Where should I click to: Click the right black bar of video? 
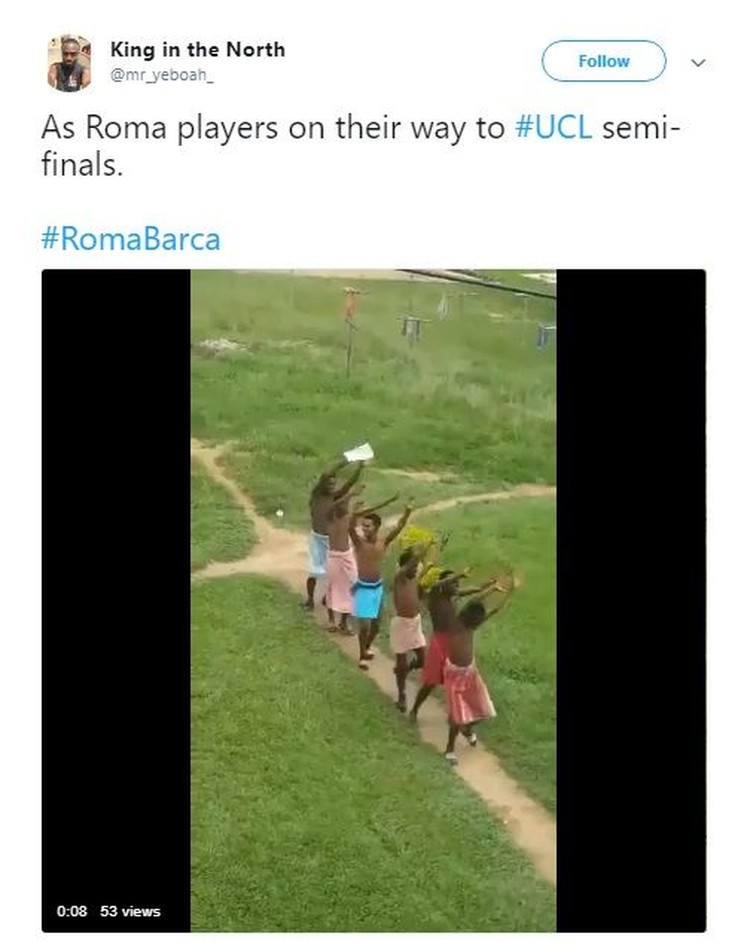click(631, 600)
